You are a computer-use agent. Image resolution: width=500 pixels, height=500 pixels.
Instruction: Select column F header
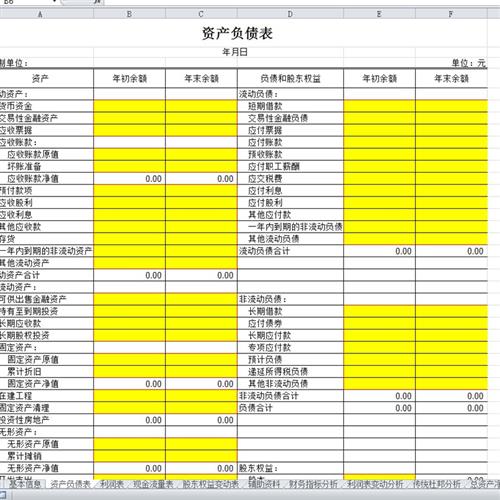451,14
